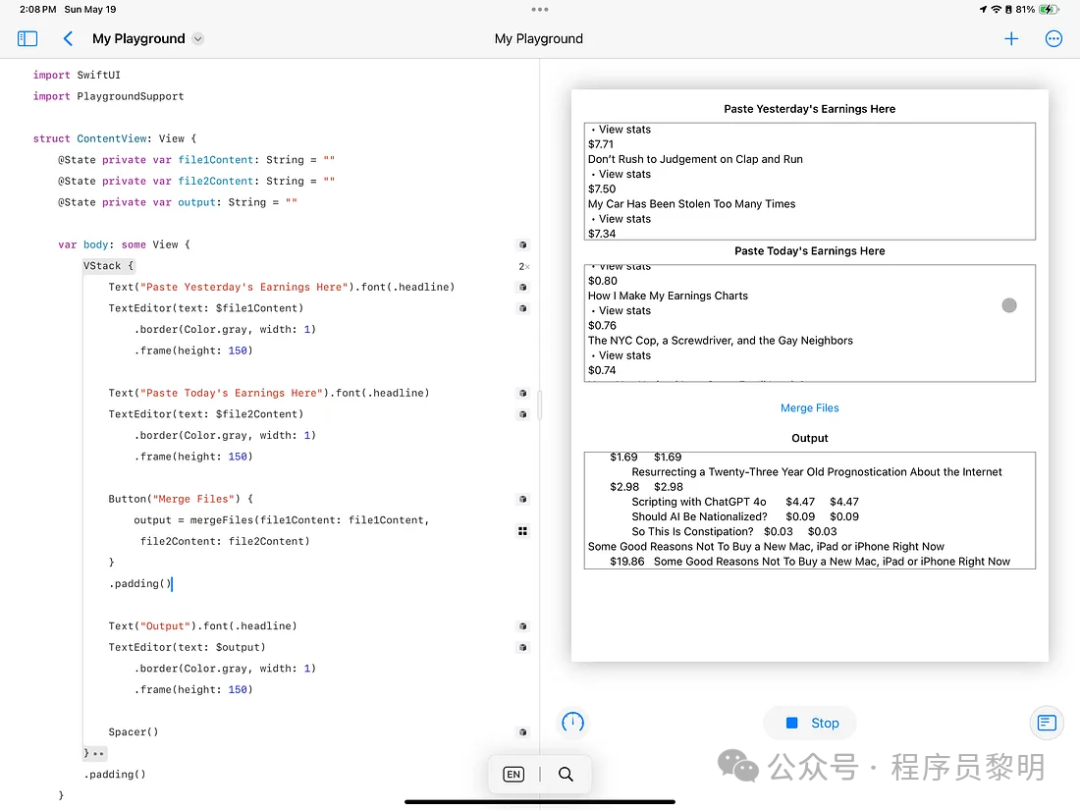
Task: Tap the My Playground title beside back arrow
Action: pos(138,39)
